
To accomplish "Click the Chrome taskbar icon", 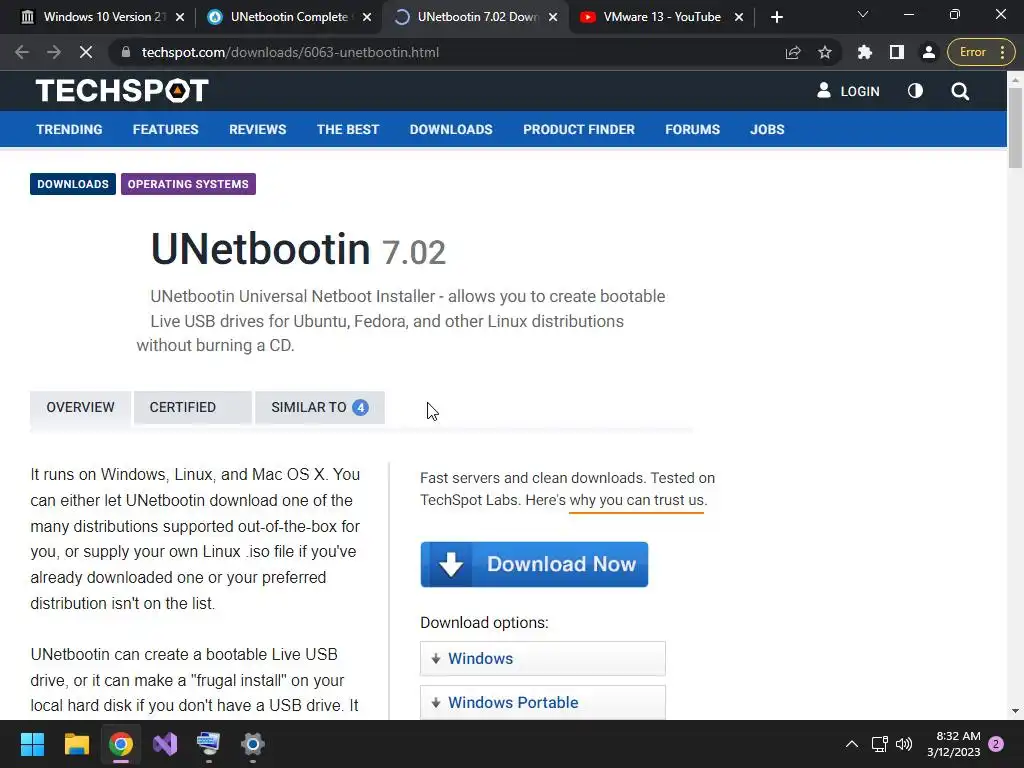I will 121,744.
